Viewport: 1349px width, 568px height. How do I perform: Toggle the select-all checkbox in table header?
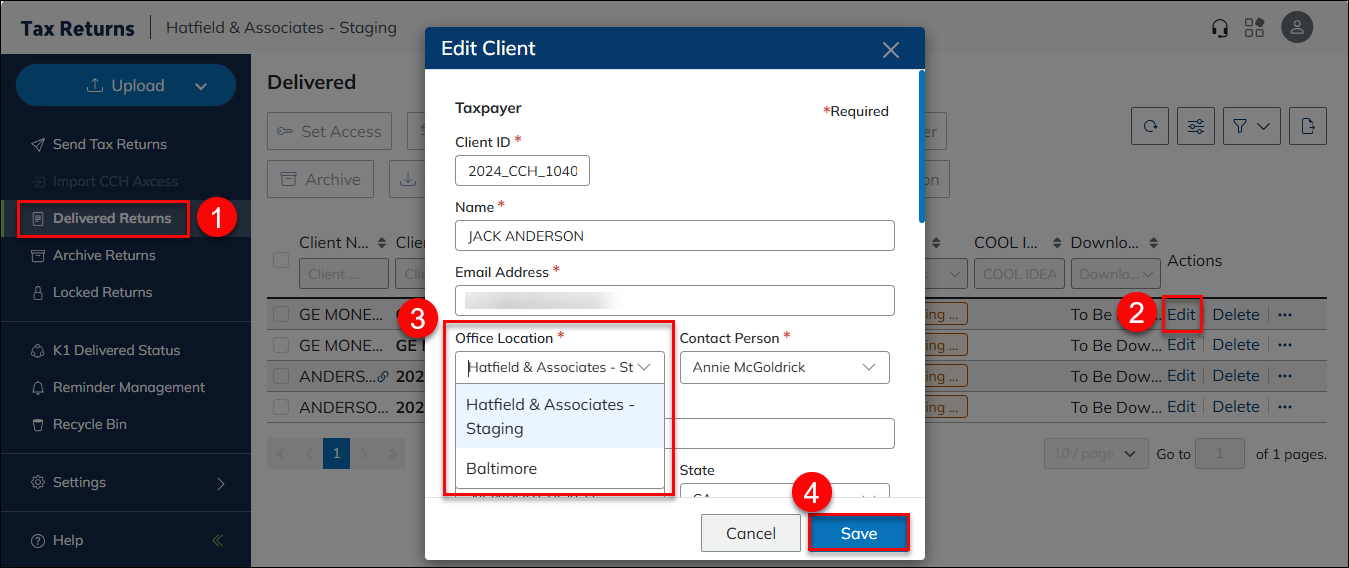pos(281,260)
